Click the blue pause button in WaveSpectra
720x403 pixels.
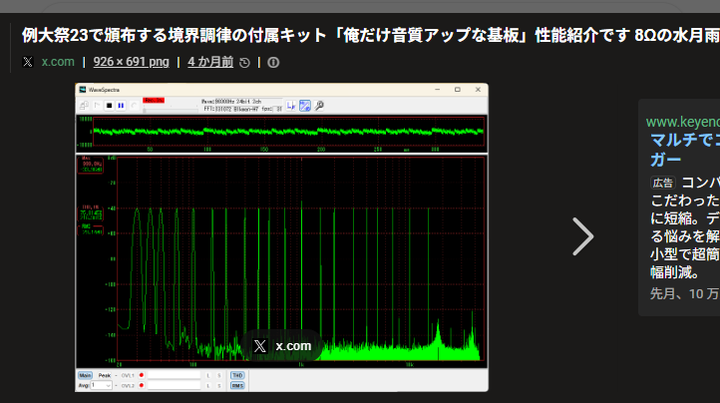[x=121, y=106]
